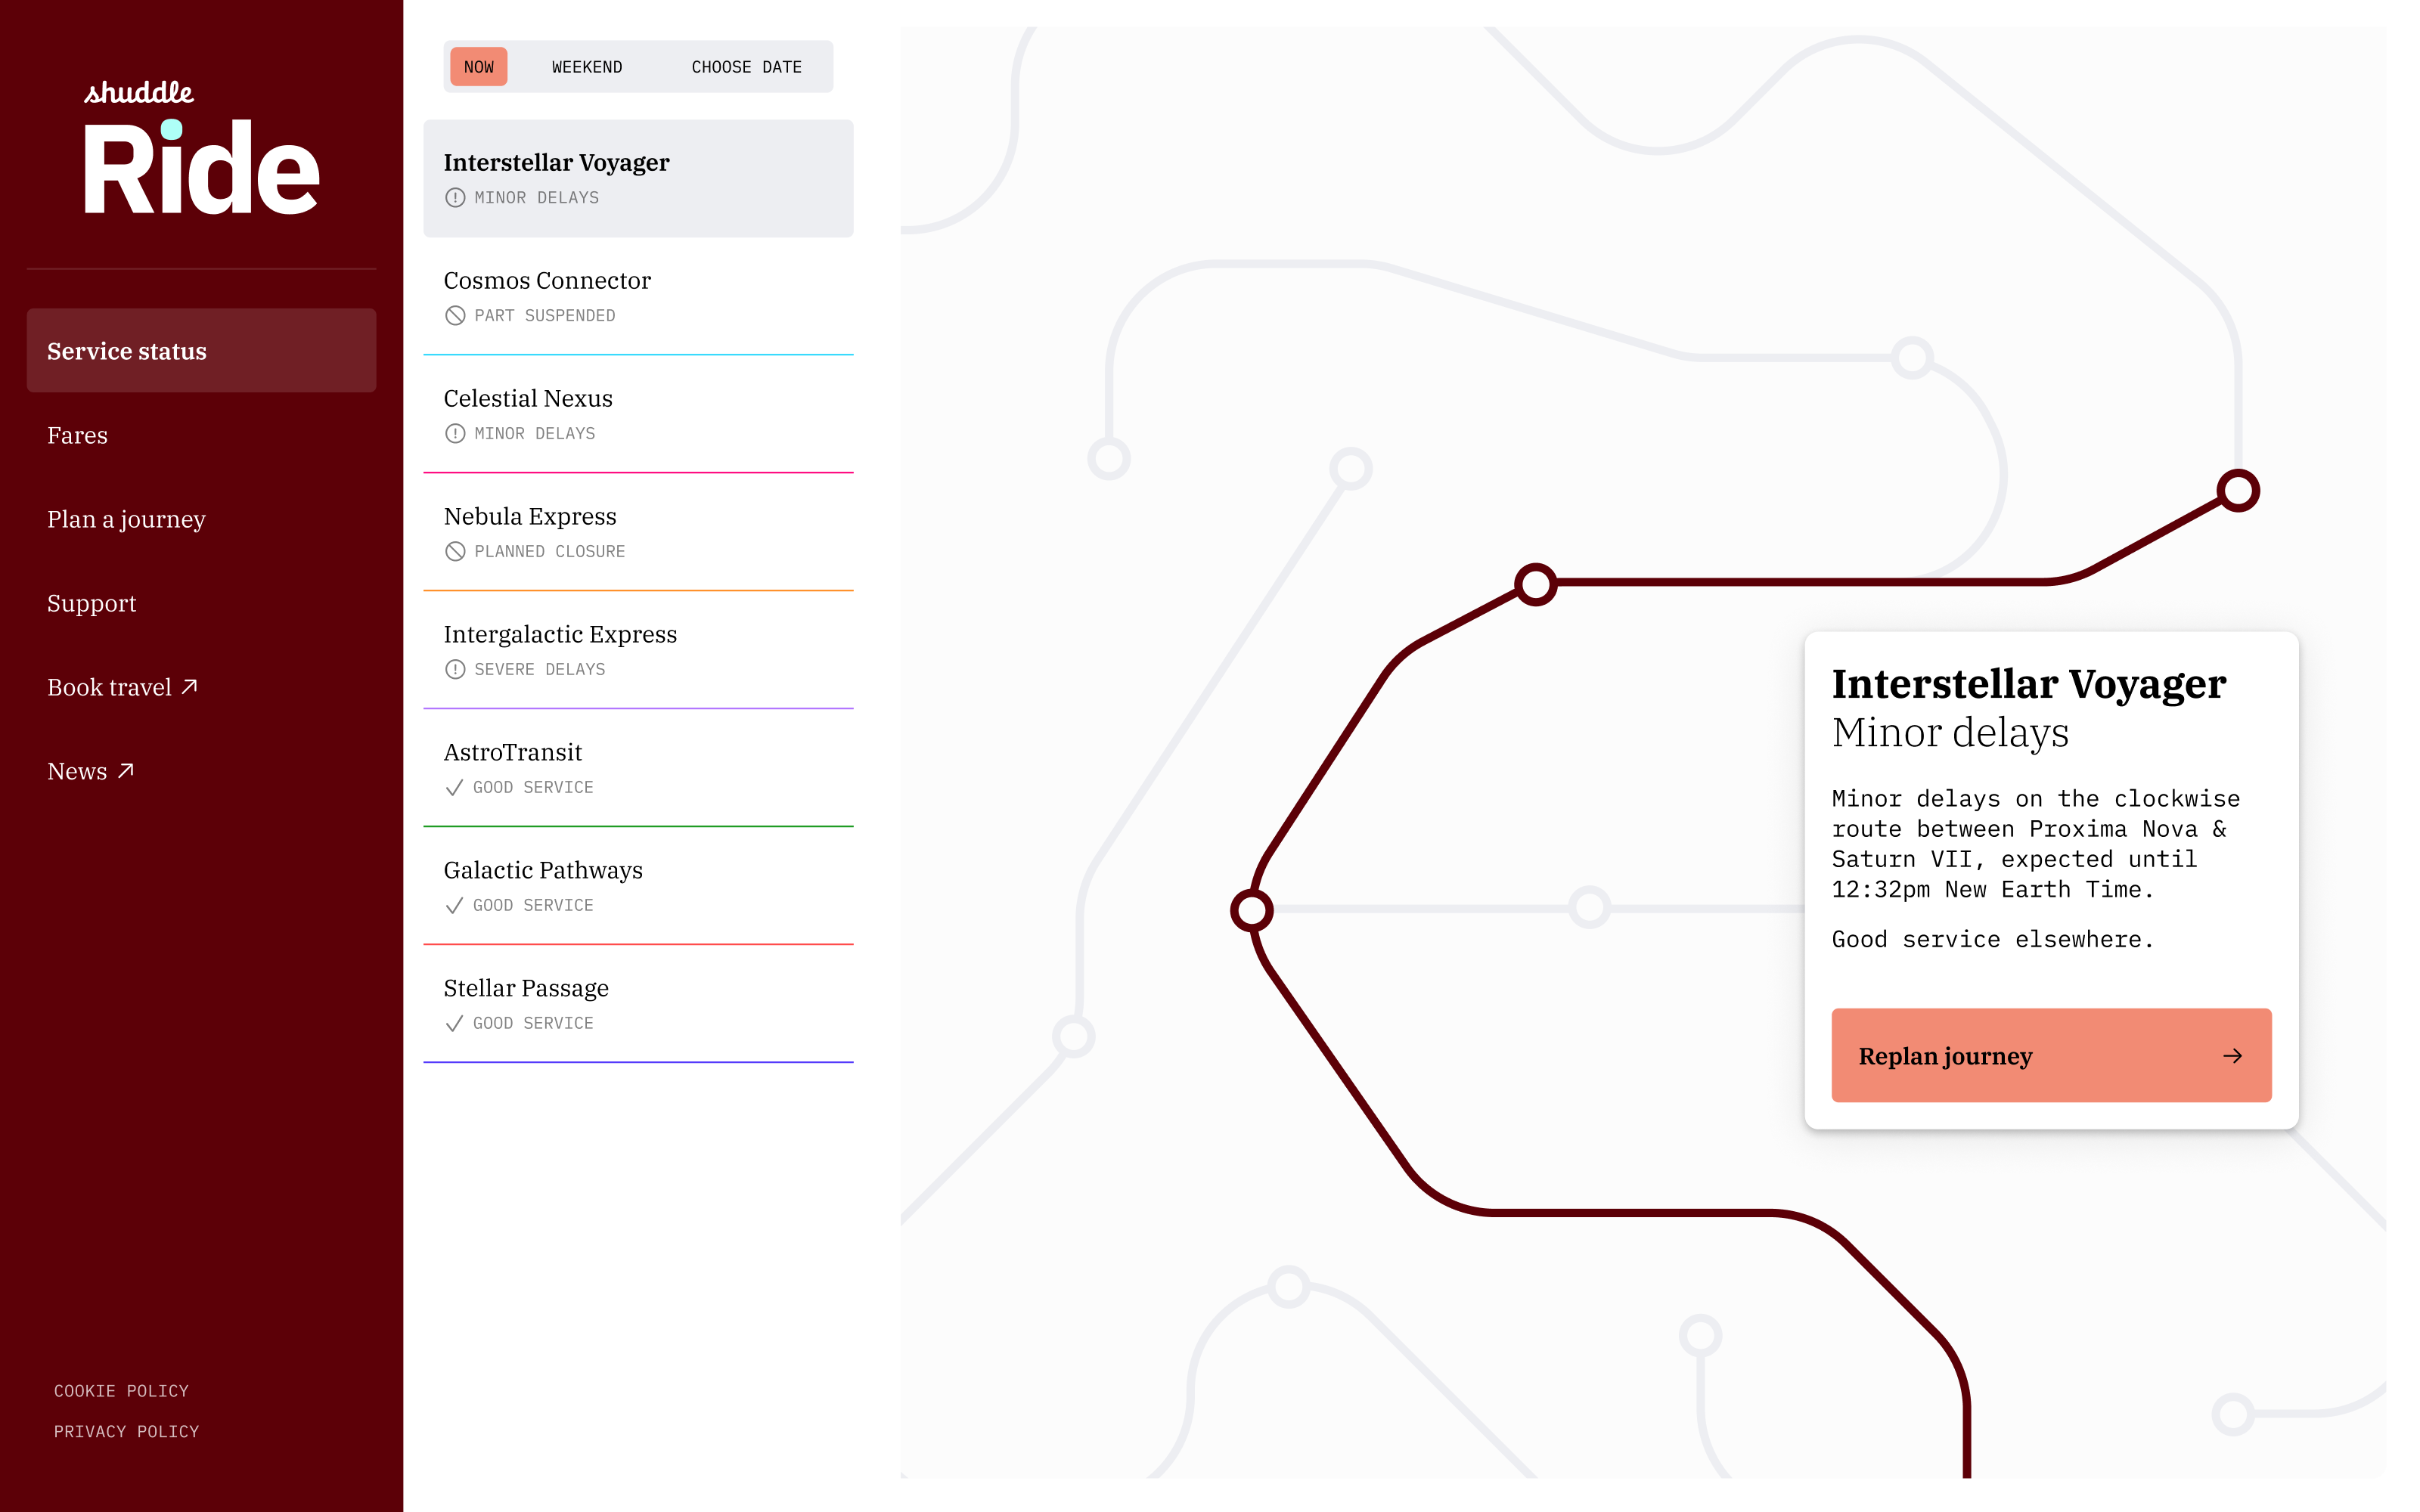Open the Cookie Policy link
Image resolution: width=2420 pixels, height=1512 pixels.
pyautogui.click(x=121, y=1391)
